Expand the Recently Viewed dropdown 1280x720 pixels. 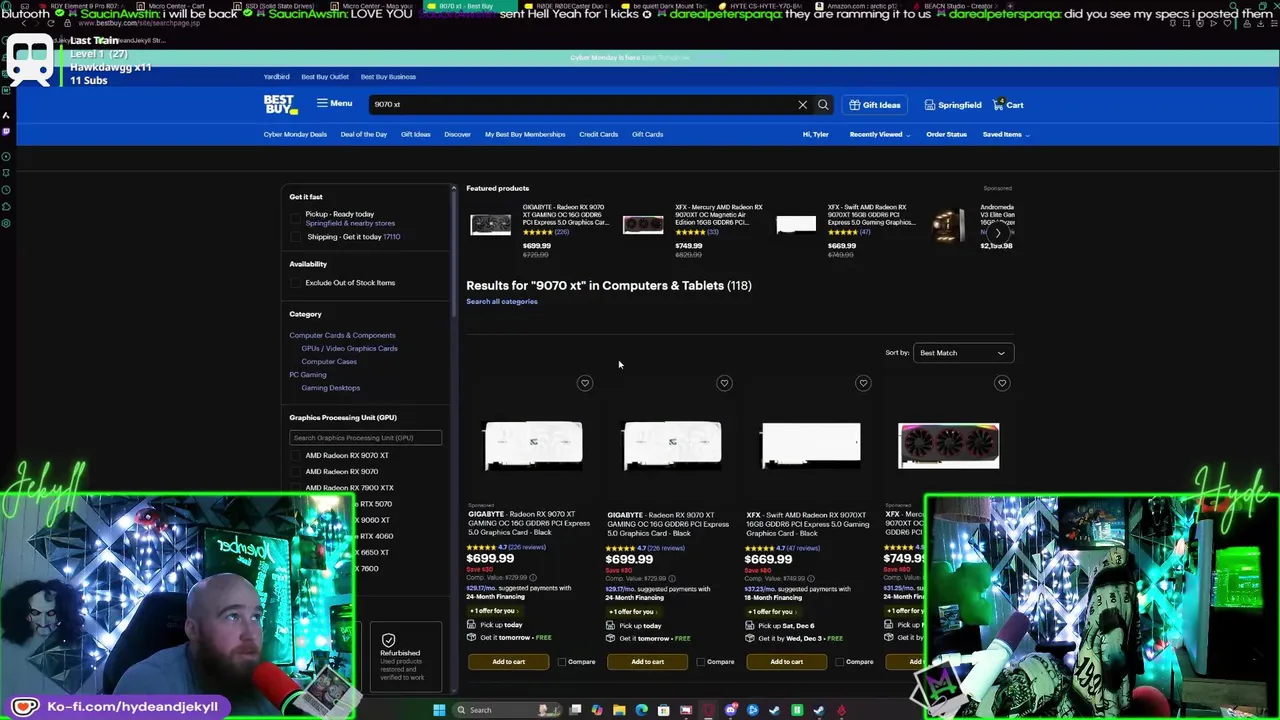tap(879, 134)
